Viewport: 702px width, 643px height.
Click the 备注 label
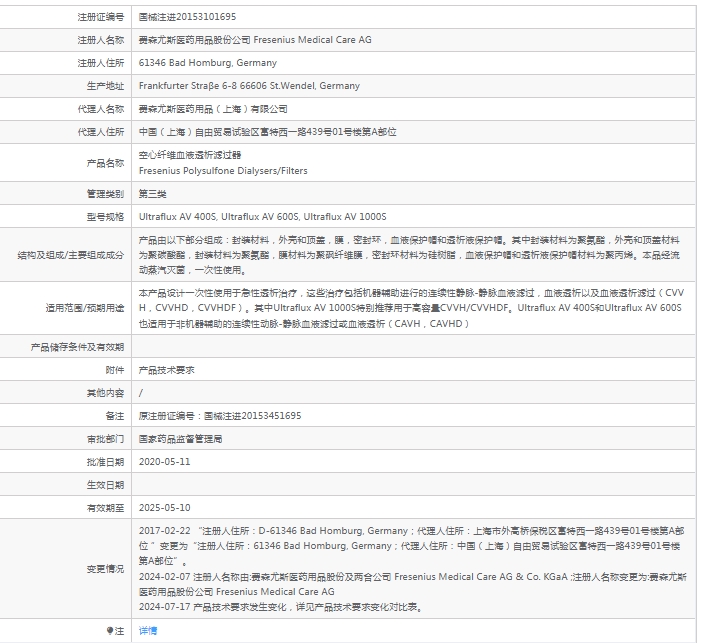click(x=115, y=416)
